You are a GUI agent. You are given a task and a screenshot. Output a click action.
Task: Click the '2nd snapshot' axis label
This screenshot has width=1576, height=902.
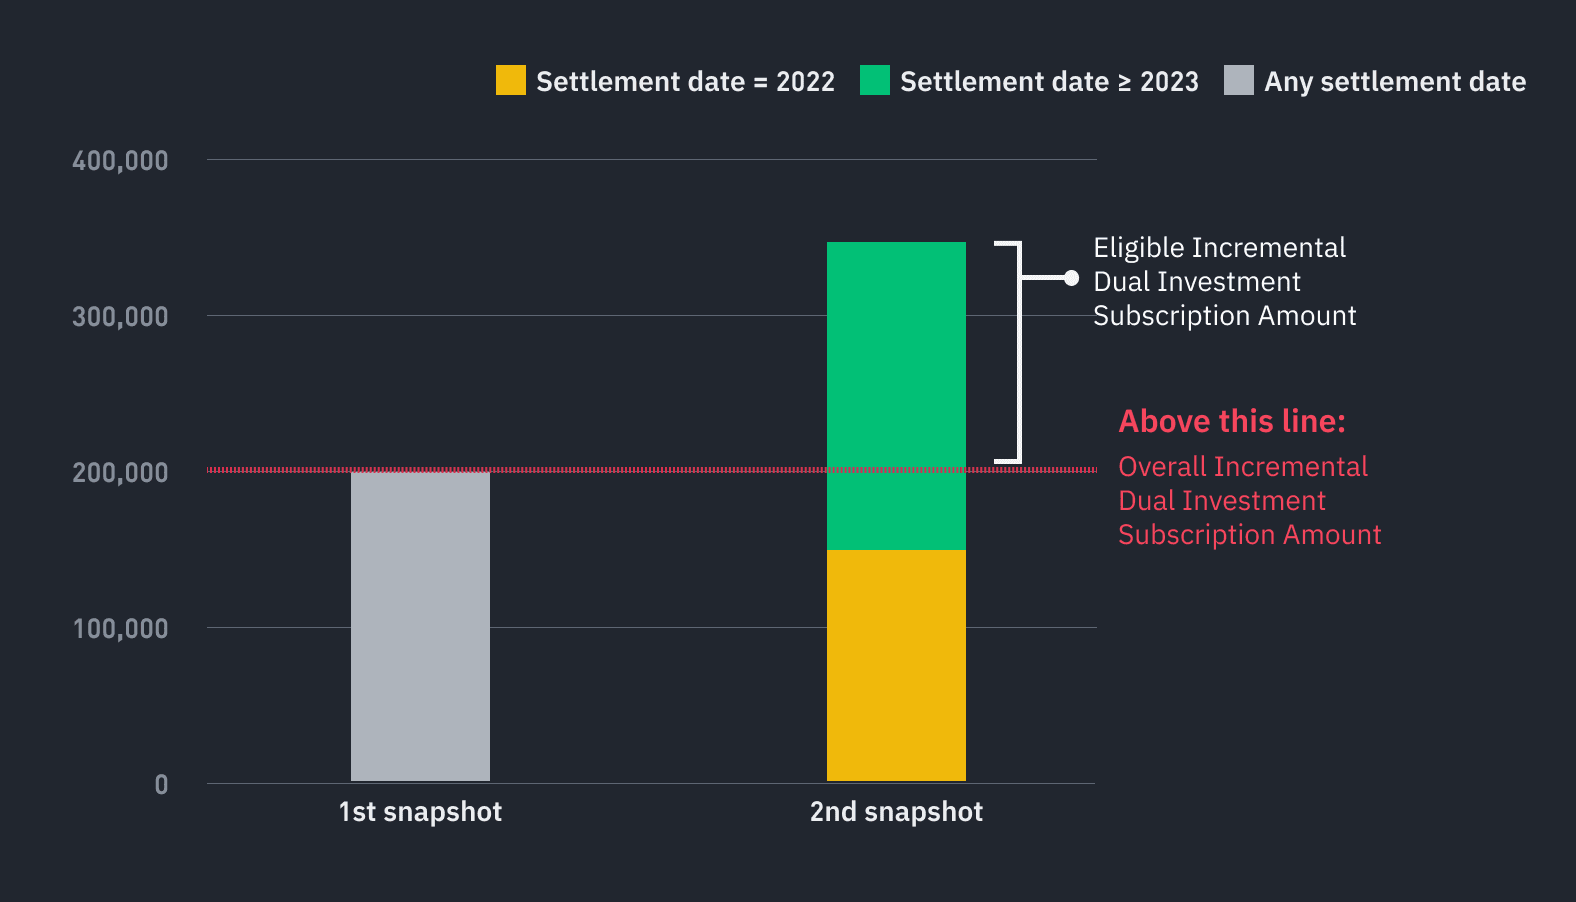pos(896,811)
